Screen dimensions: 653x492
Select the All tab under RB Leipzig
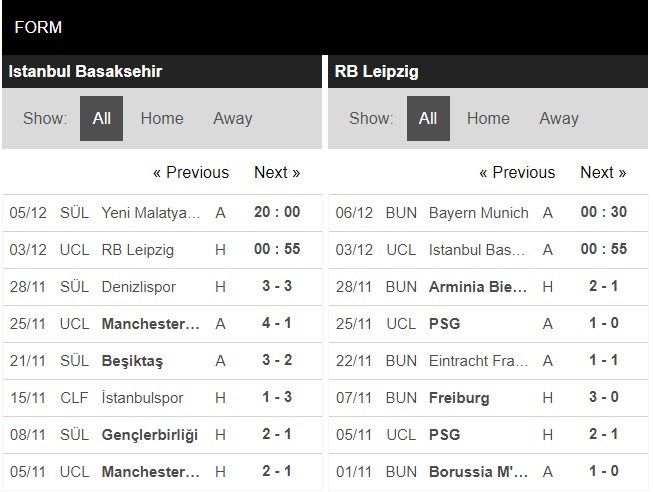[x=428, y=118]
